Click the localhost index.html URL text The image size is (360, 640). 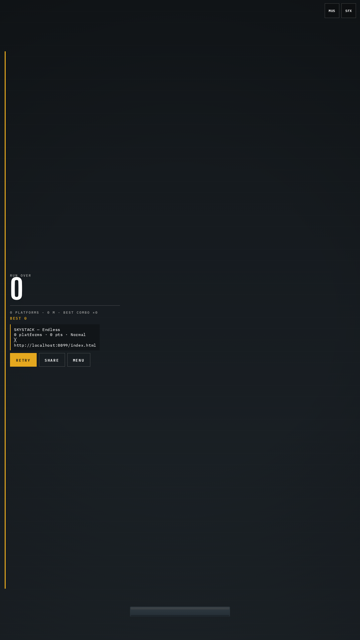click(55, 345)
